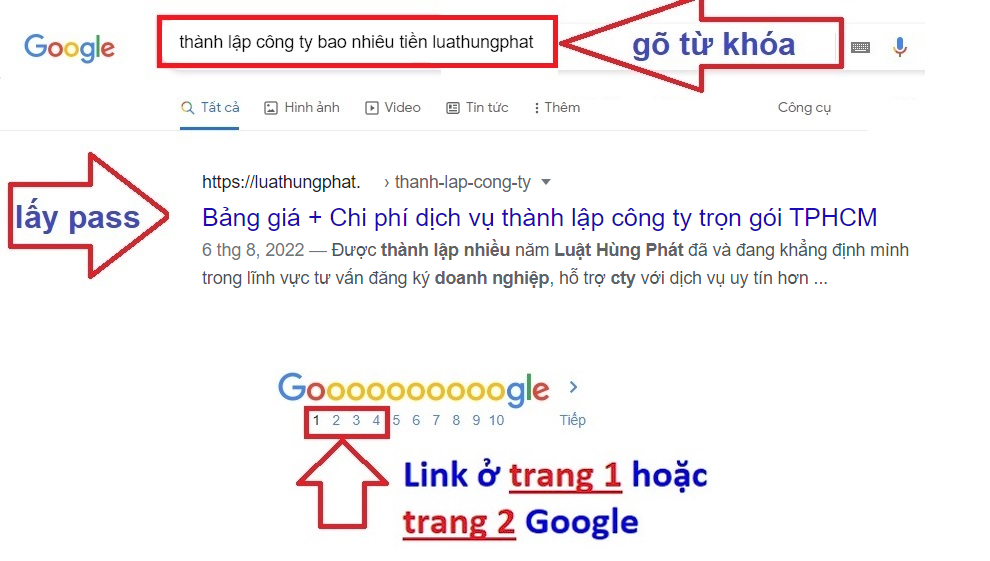990x561 pixels.
Task: Click the Video play icon
Action: 372,108
